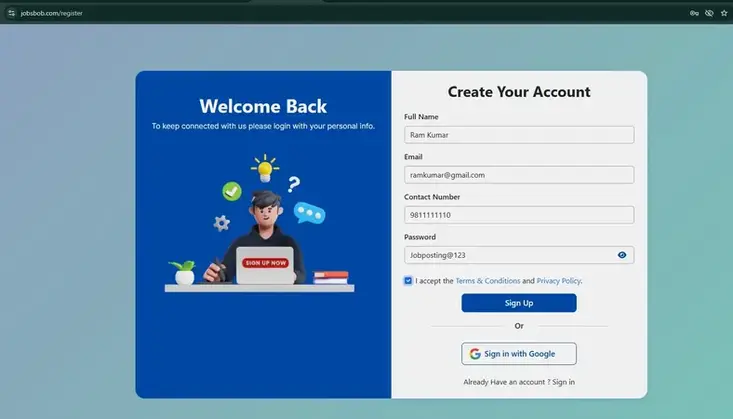Click the Sign in link at bottom
733x419 pixels.
pos(563,382)
